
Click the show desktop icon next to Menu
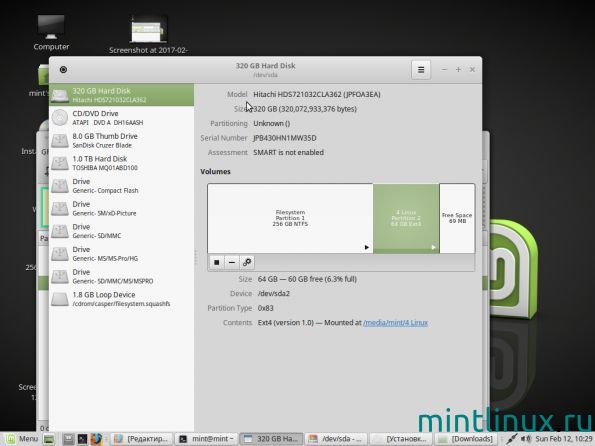click(x=49, y=439)
